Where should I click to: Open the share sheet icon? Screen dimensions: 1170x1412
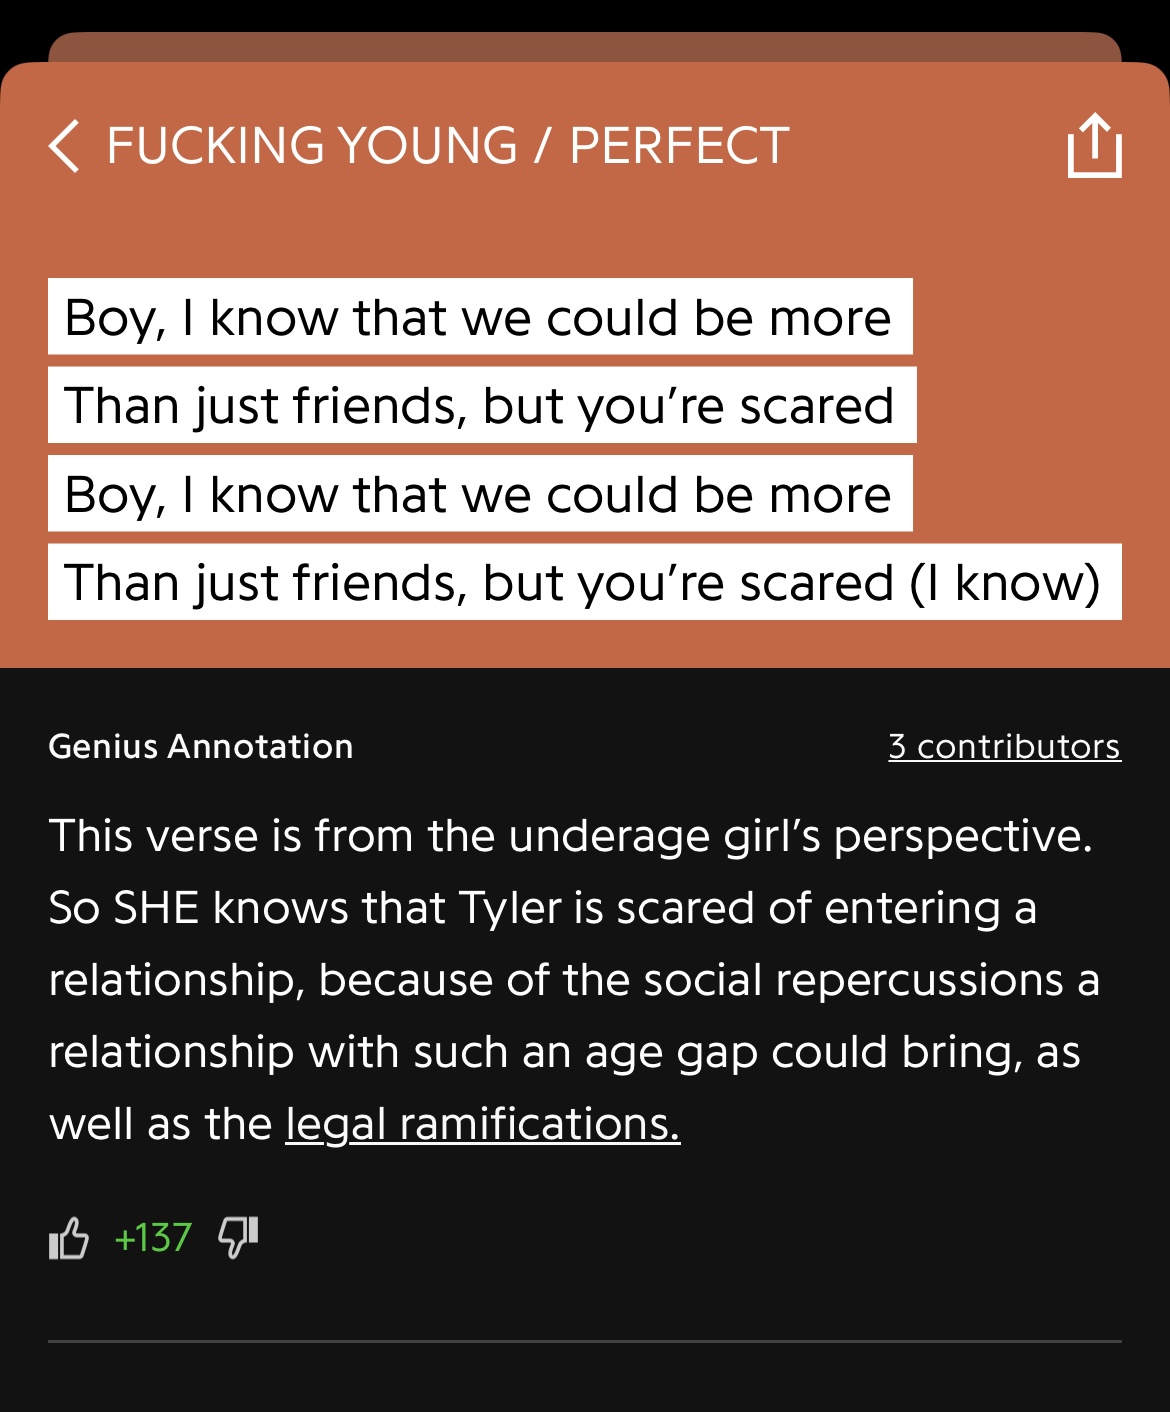(1094, 146)
